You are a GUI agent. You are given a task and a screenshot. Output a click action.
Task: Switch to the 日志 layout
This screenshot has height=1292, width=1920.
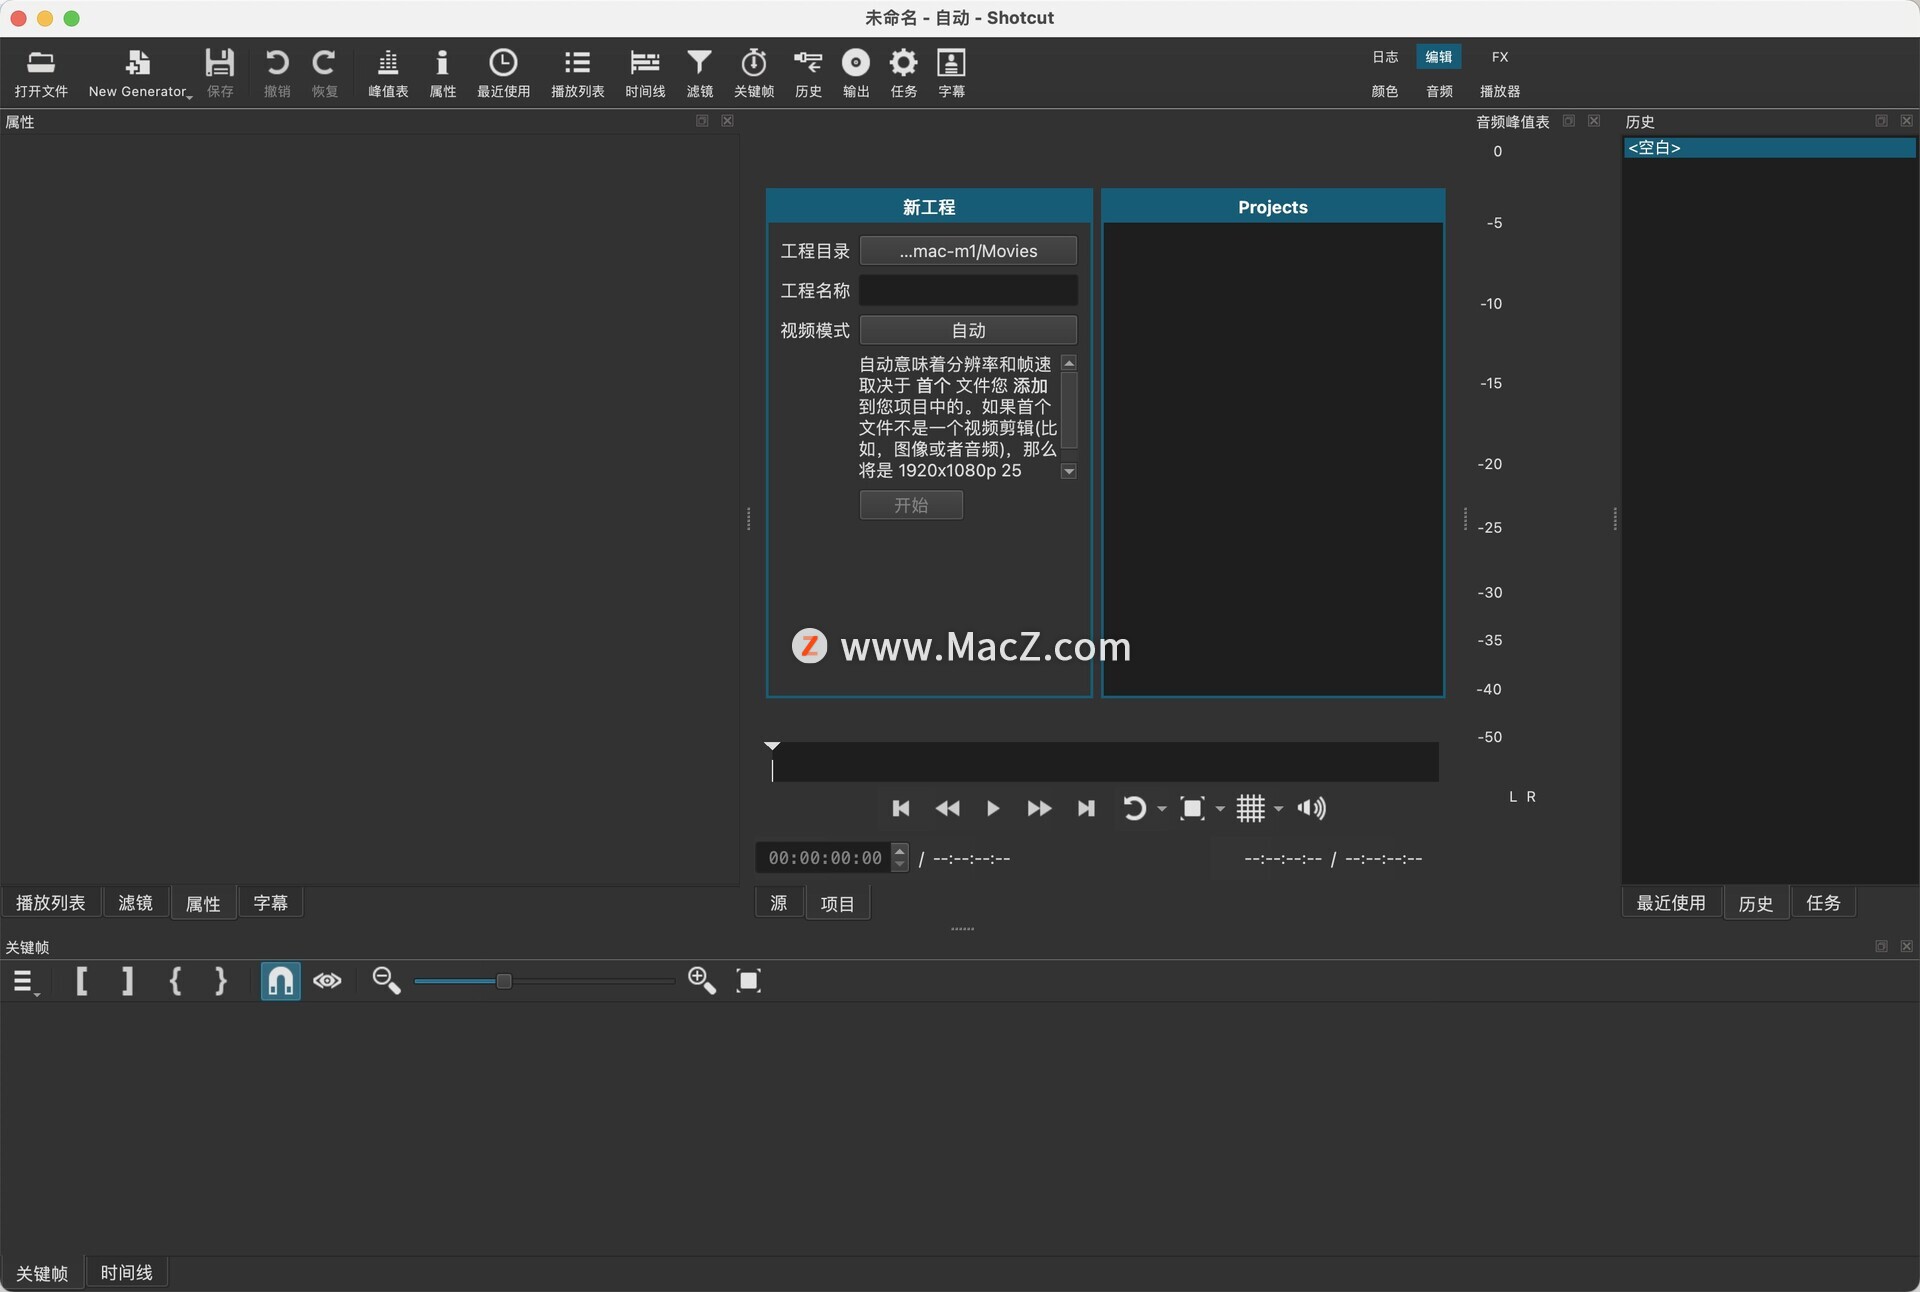(x=1385, y=57)
